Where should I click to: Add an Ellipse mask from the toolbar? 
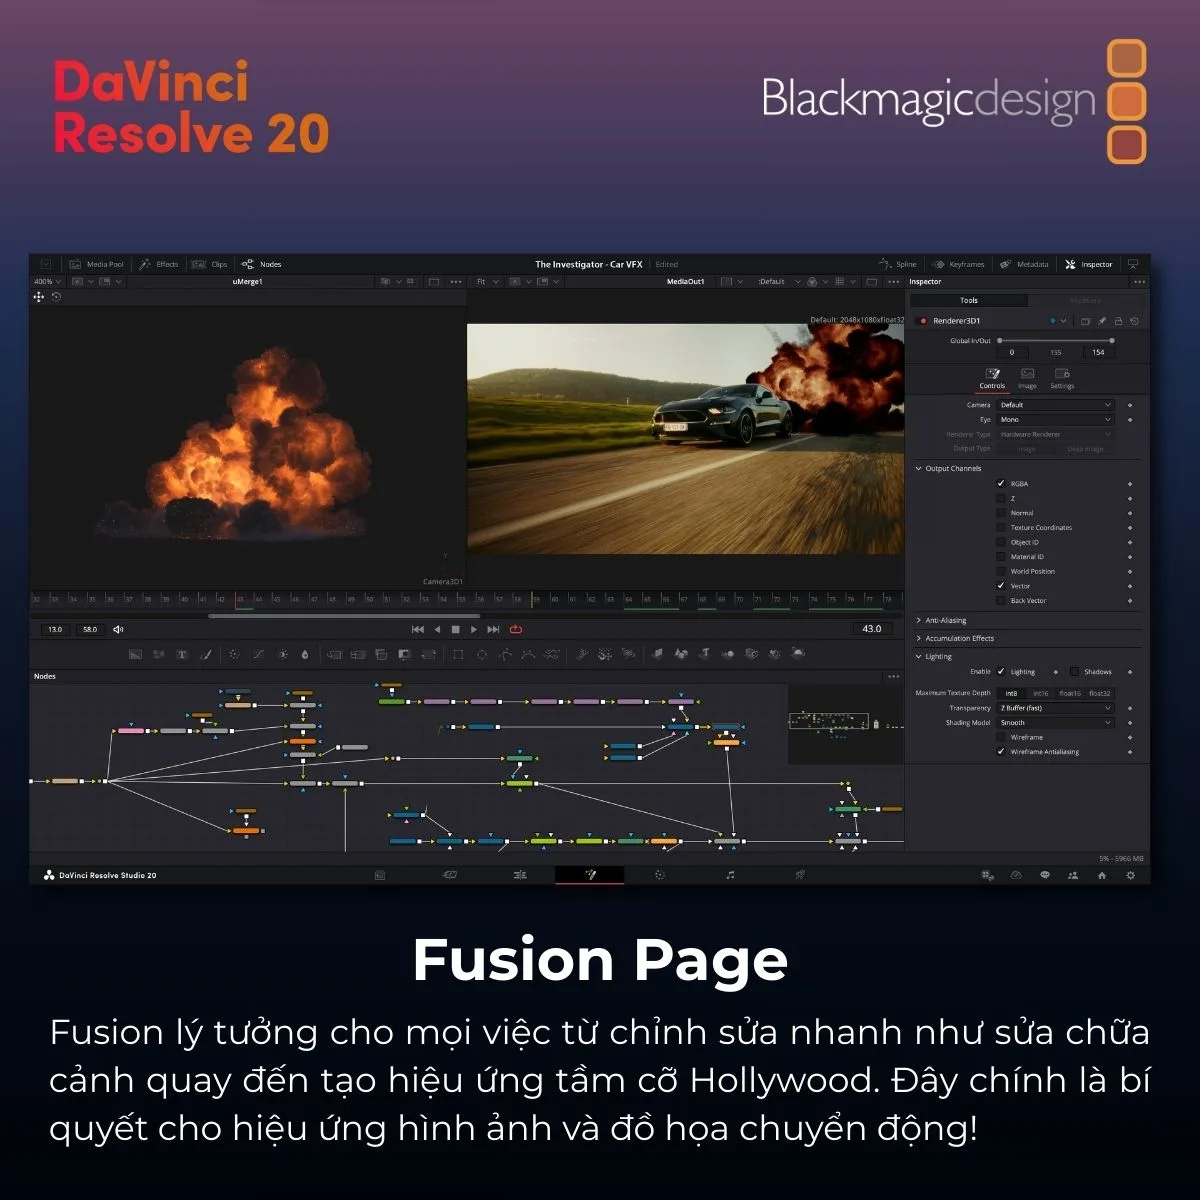pos(481,654)
